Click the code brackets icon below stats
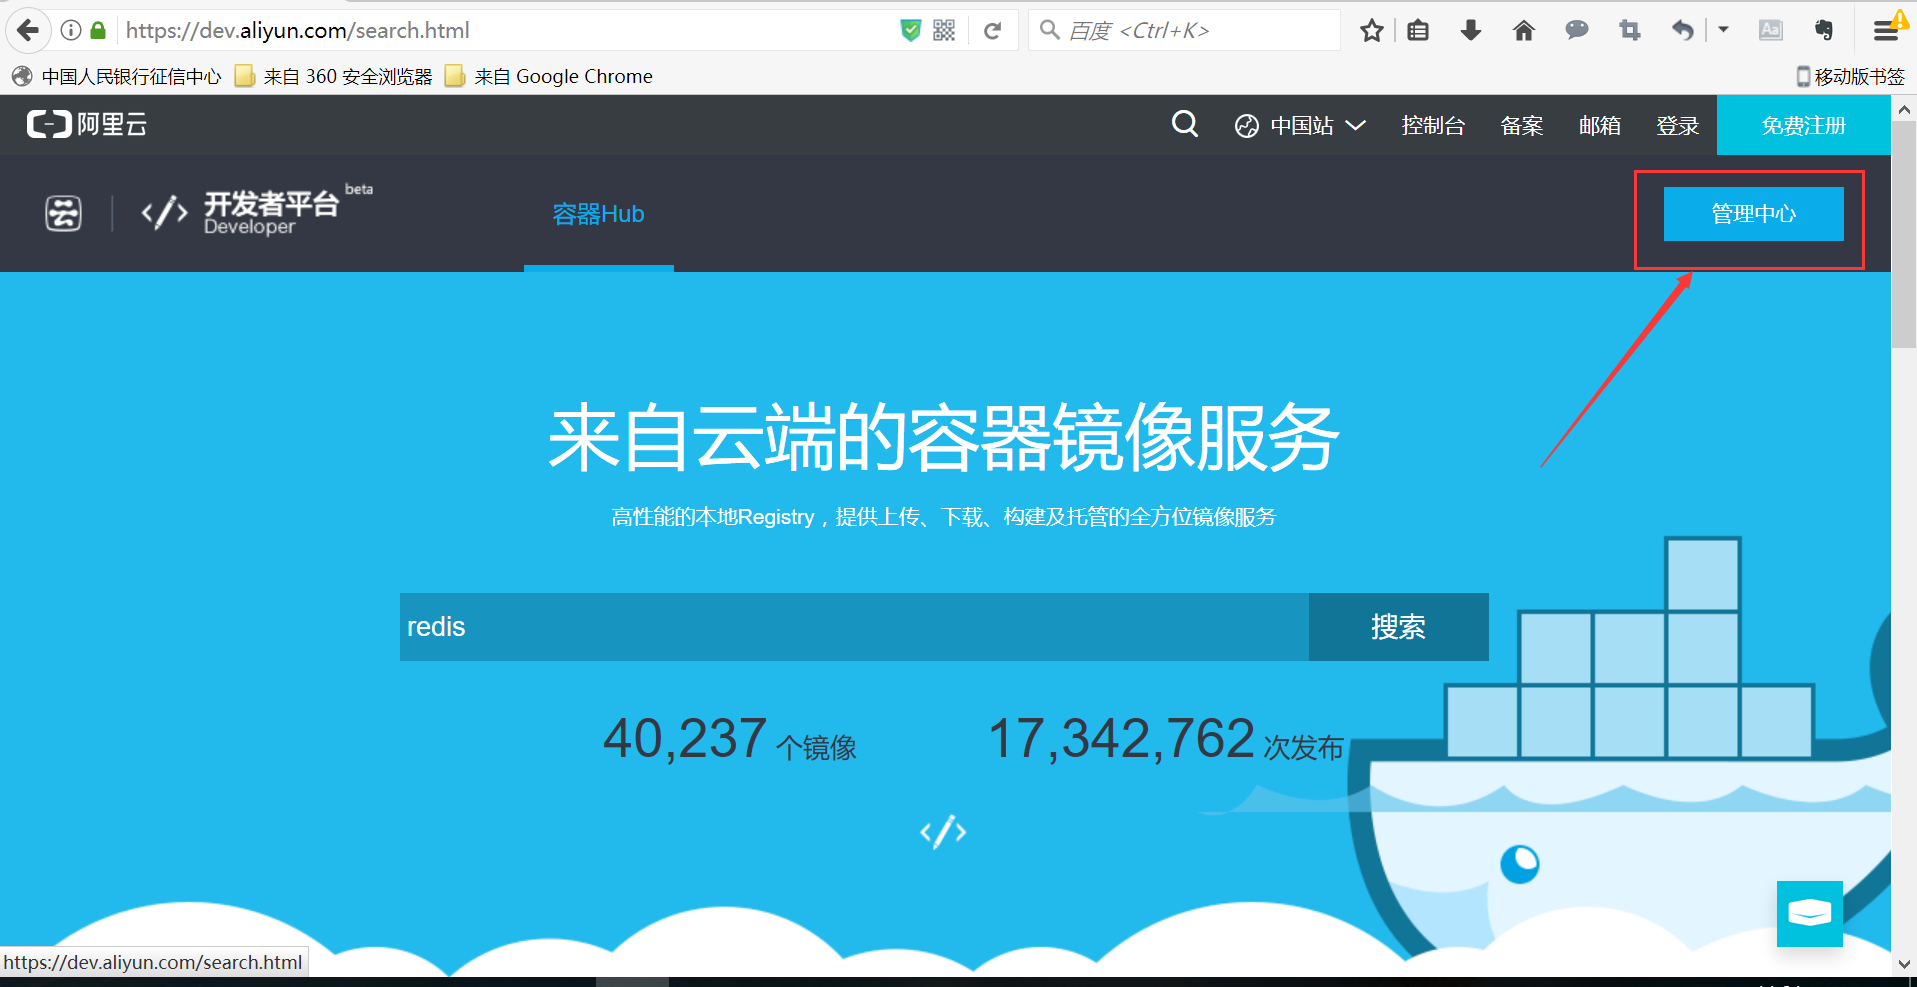The height and width of the screenshot is (987, 1917). (x=943, y=832)
